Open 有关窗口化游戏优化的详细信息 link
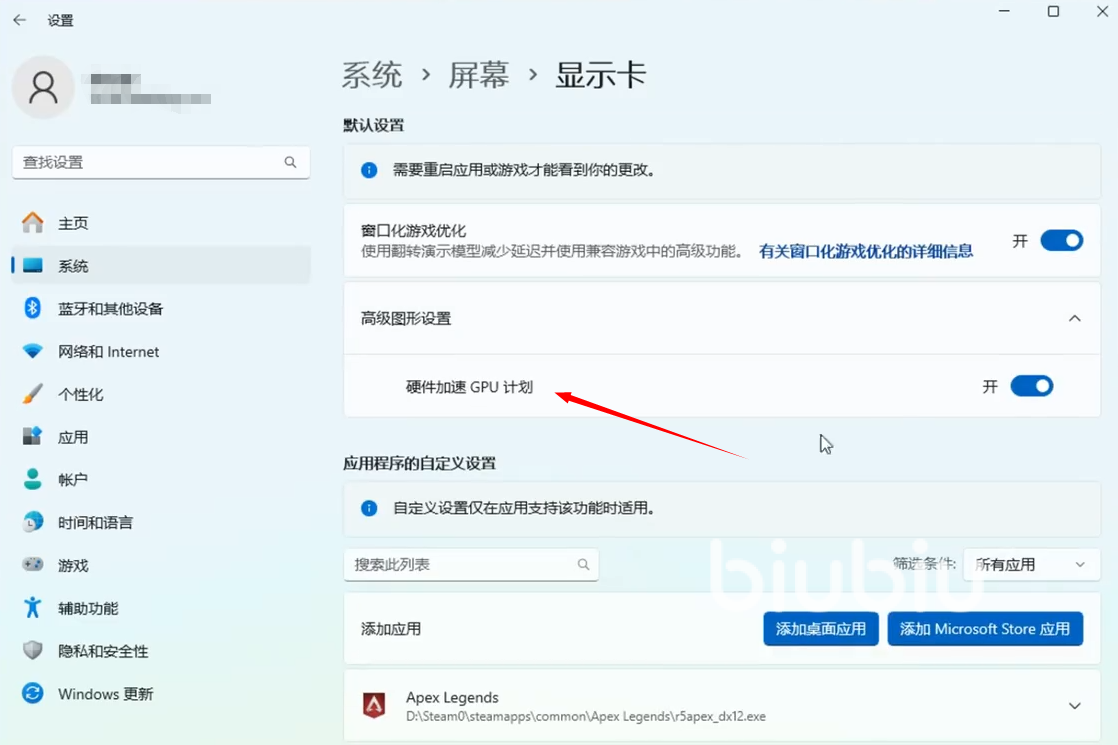Screen dimensions: 1118x745 pyautogui.click(x=865, y=251)
